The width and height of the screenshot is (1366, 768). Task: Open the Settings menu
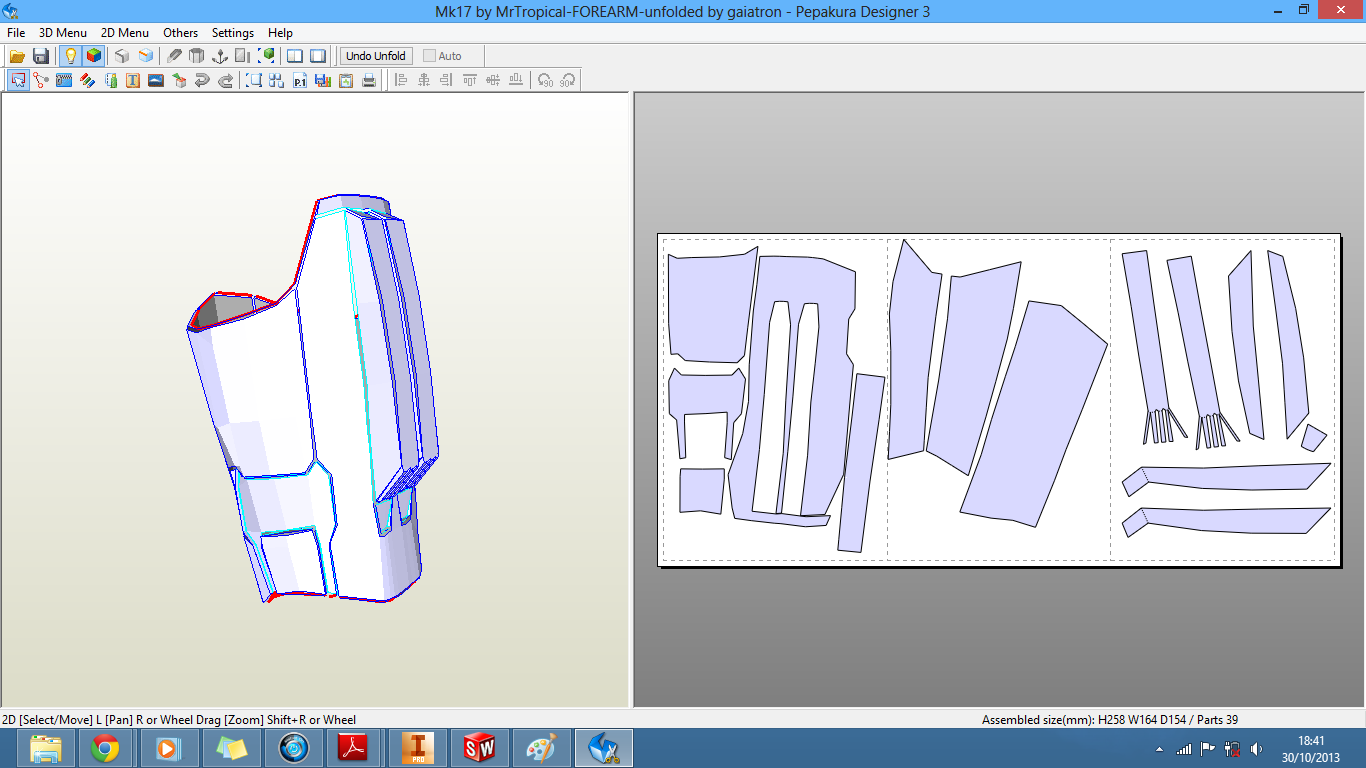[233, 33]
